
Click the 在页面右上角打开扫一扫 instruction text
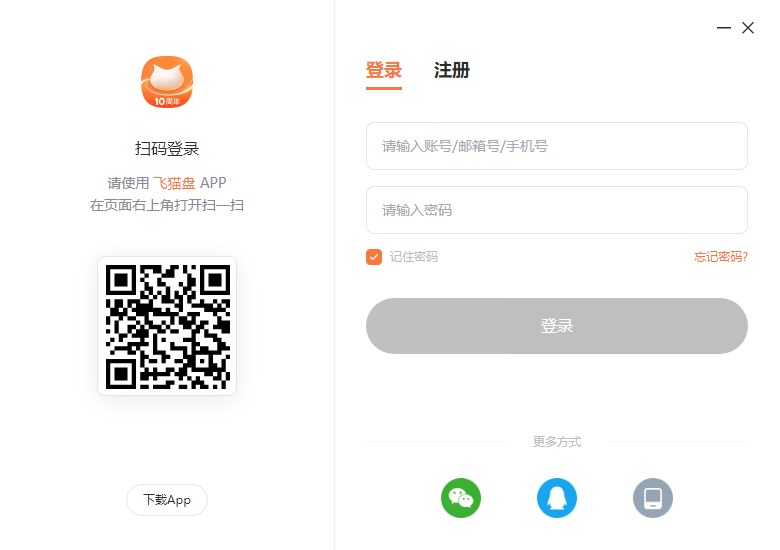(167, 205)
